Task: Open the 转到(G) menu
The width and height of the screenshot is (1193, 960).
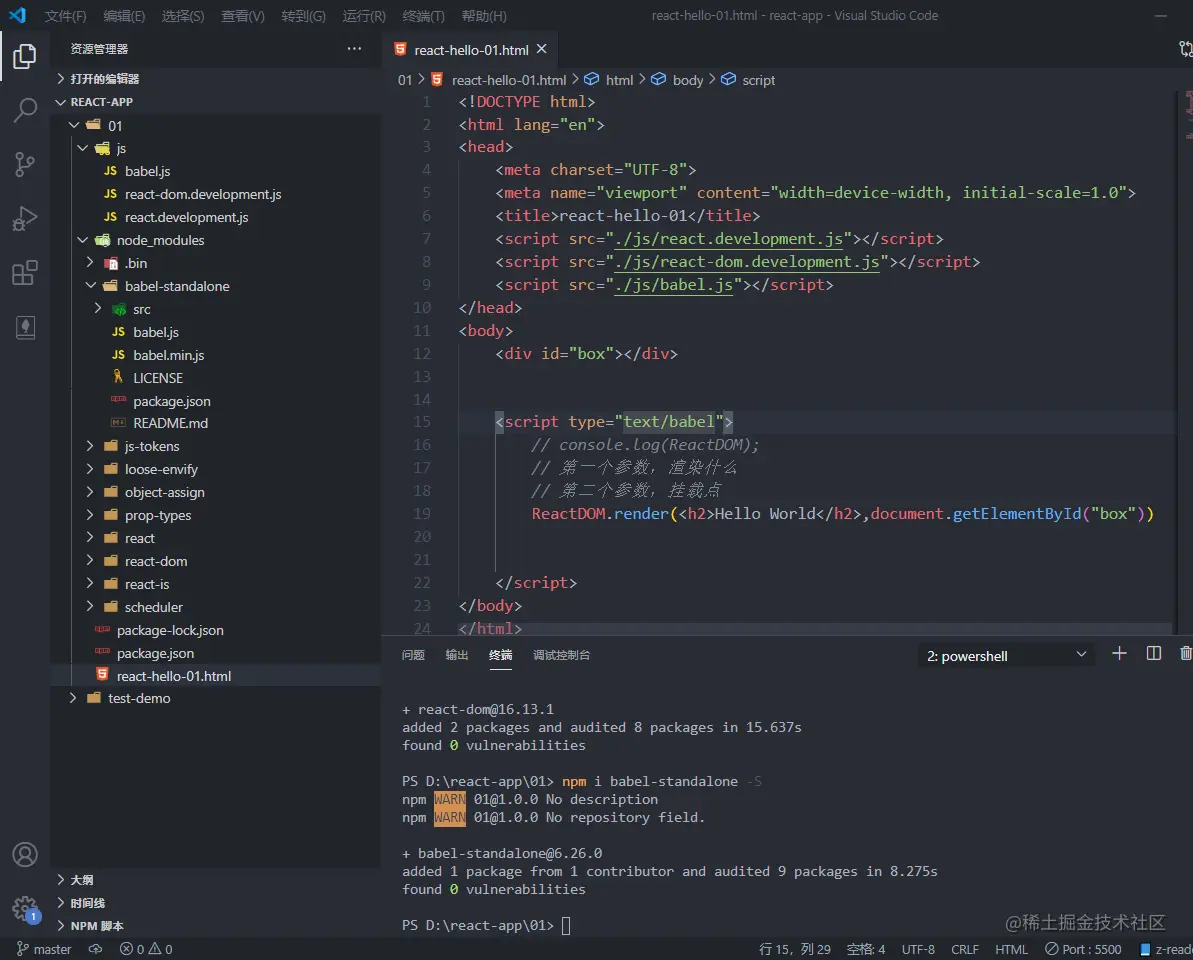Action: coord(304,16)
